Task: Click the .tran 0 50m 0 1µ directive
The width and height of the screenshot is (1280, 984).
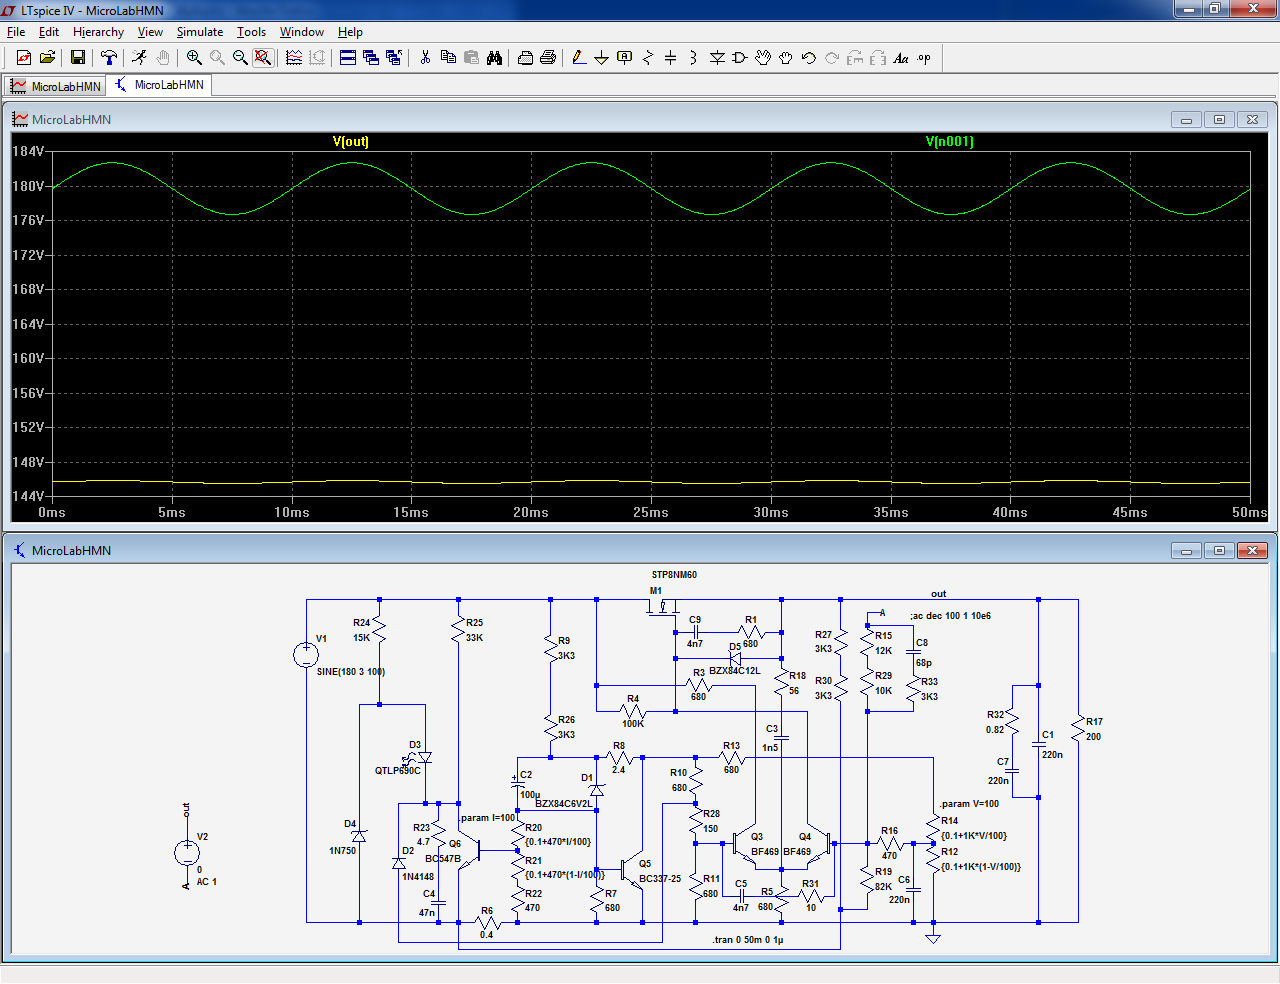Action: [748, 940]
